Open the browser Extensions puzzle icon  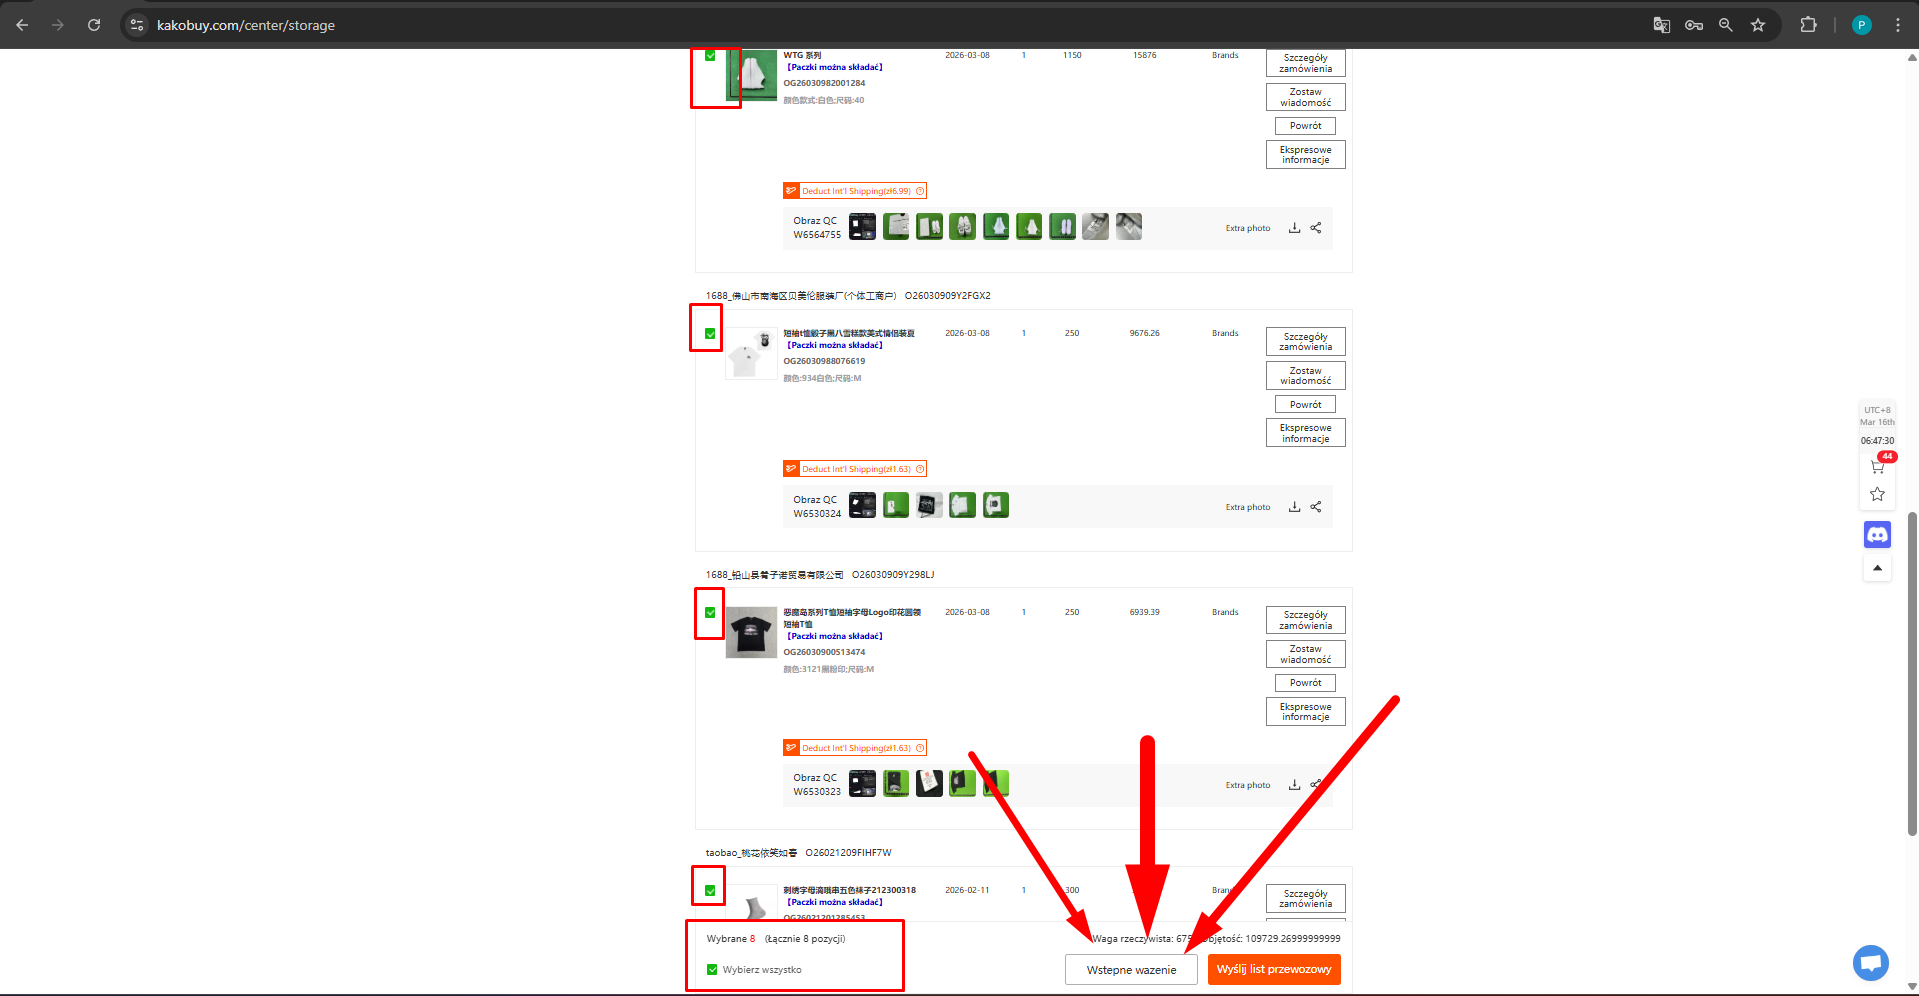pyautogui.click(x=1808, y=25)
